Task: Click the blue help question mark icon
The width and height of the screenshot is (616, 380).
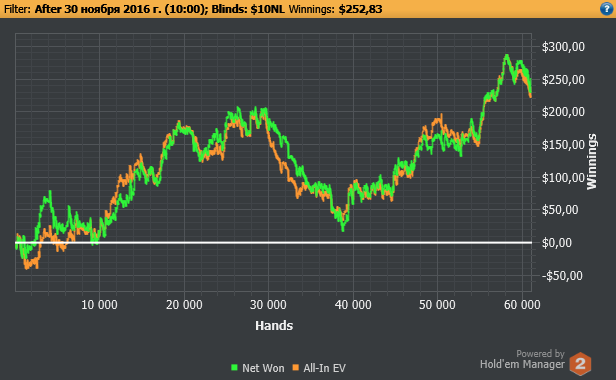Action: point(607,9)
